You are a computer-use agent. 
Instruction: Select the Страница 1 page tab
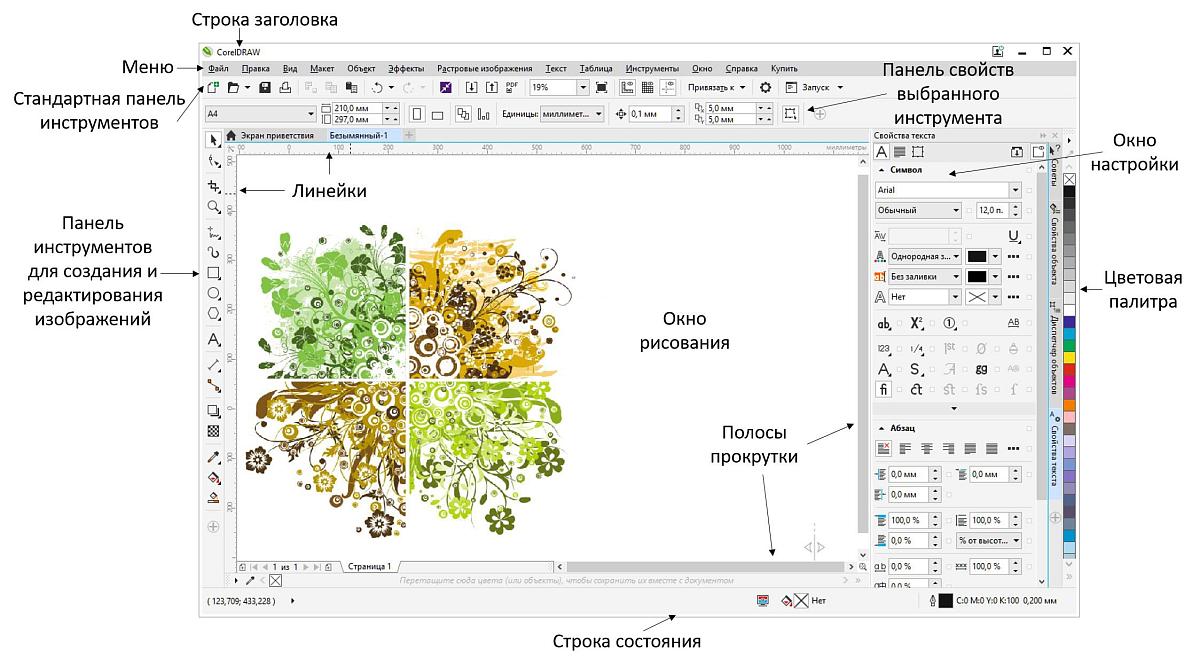coord(369,566)
